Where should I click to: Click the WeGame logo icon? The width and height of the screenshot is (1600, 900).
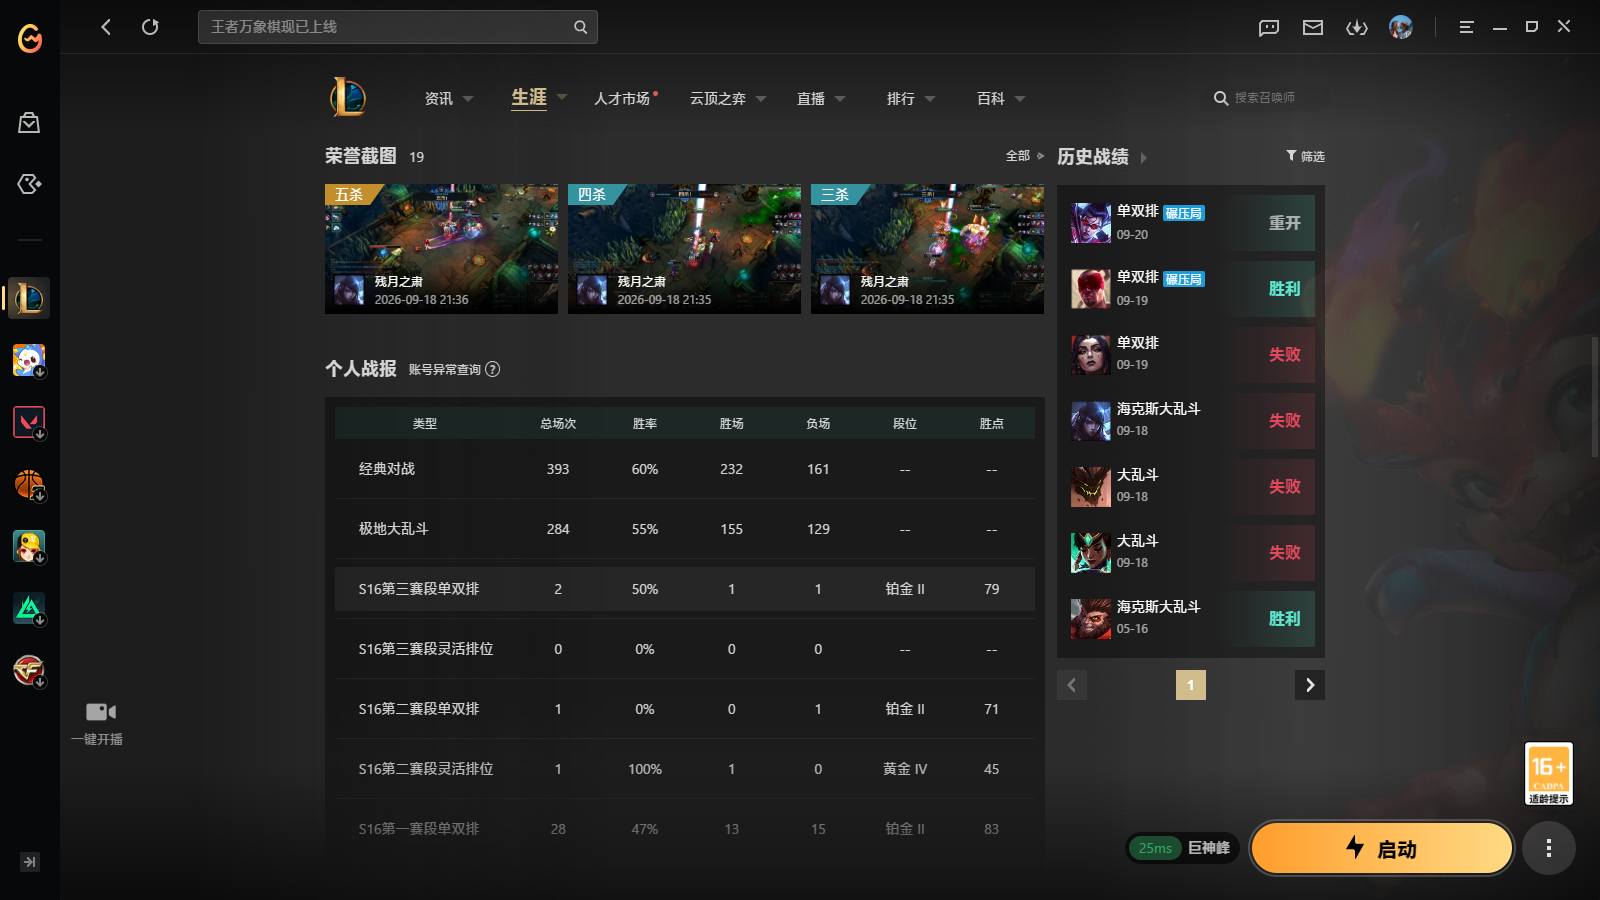point(30,38)
